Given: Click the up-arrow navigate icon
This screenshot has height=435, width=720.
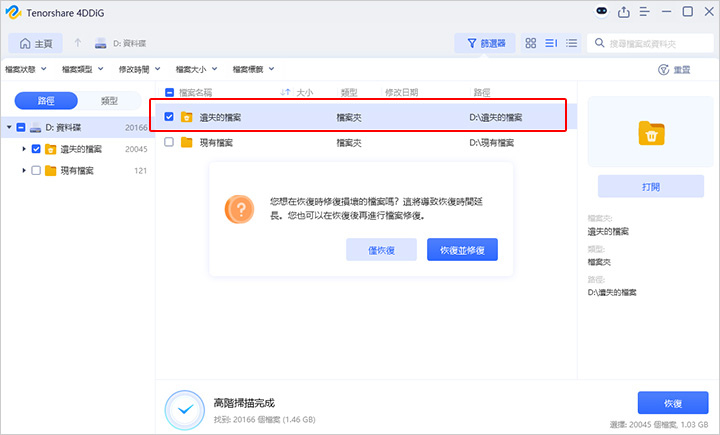Looking at the screenshot, I should (x=78, y=43).
